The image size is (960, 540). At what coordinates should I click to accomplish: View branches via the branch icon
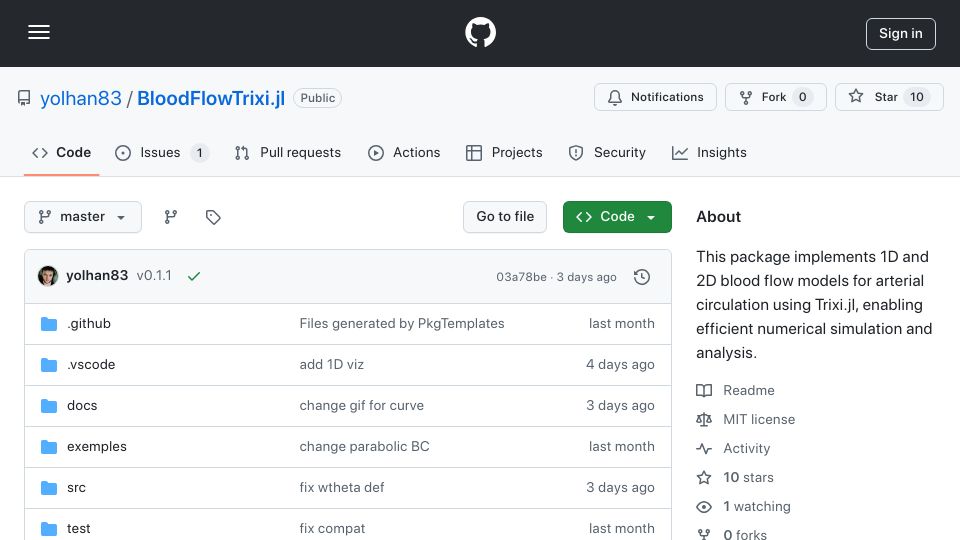pyautogui.click(x=171, y=217)
